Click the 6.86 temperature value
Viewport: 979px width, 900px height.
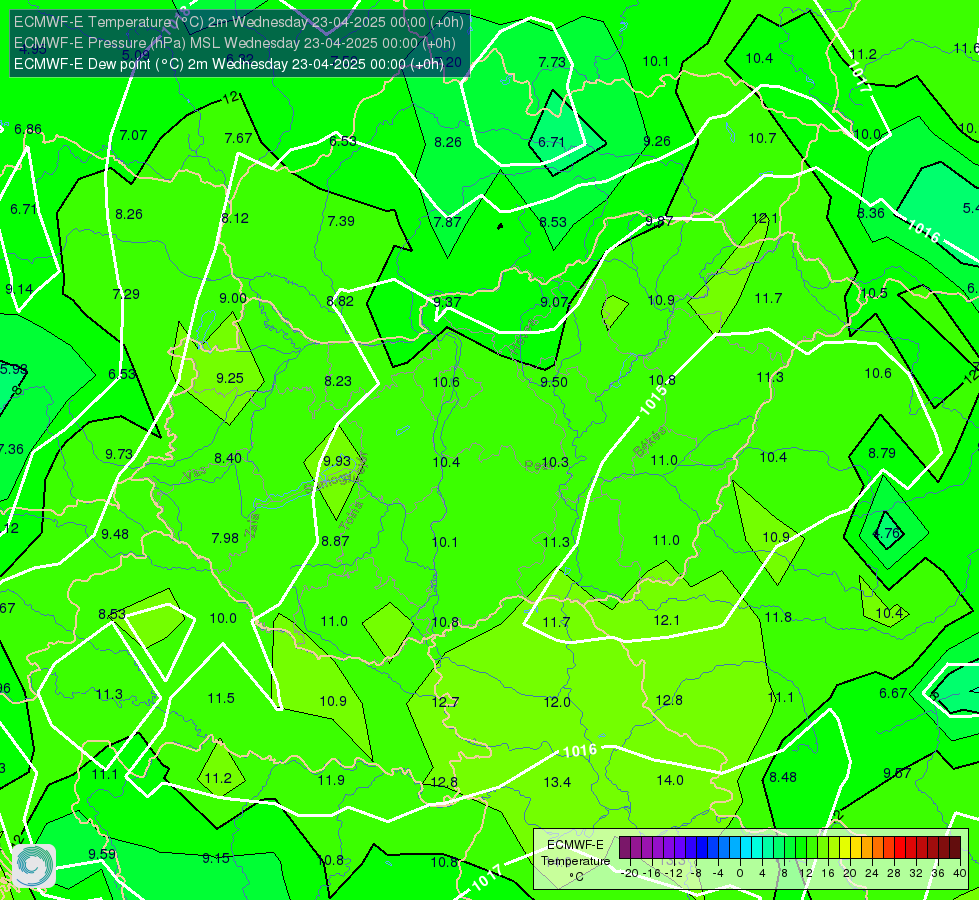(28, 129)
